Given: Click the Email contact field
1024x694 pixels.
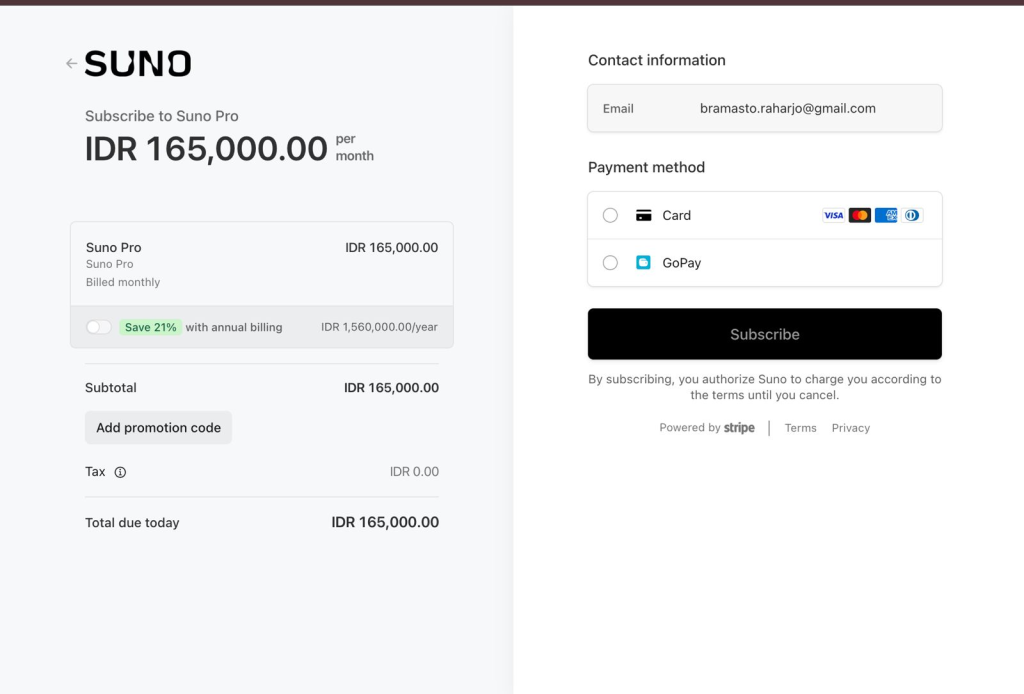Looking at the screenshot, I should (765, 108).
